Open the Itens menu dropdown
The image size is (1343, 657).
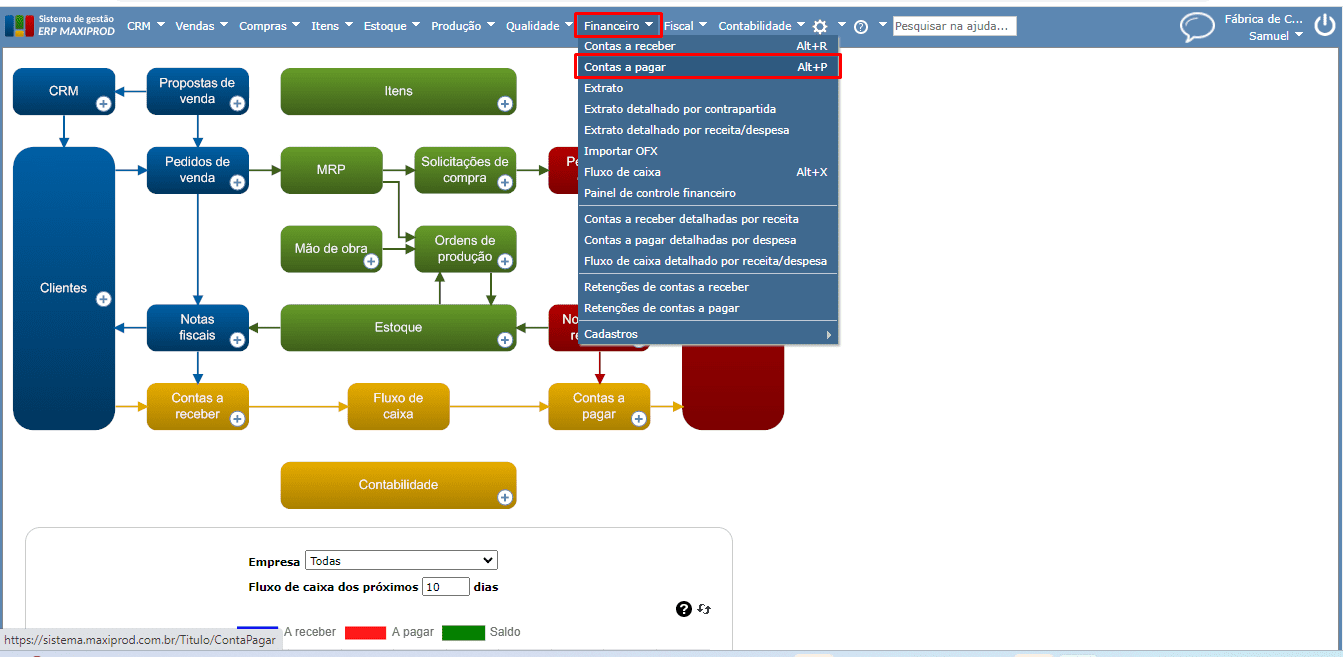pyautogui.click(x=332, y=26)
